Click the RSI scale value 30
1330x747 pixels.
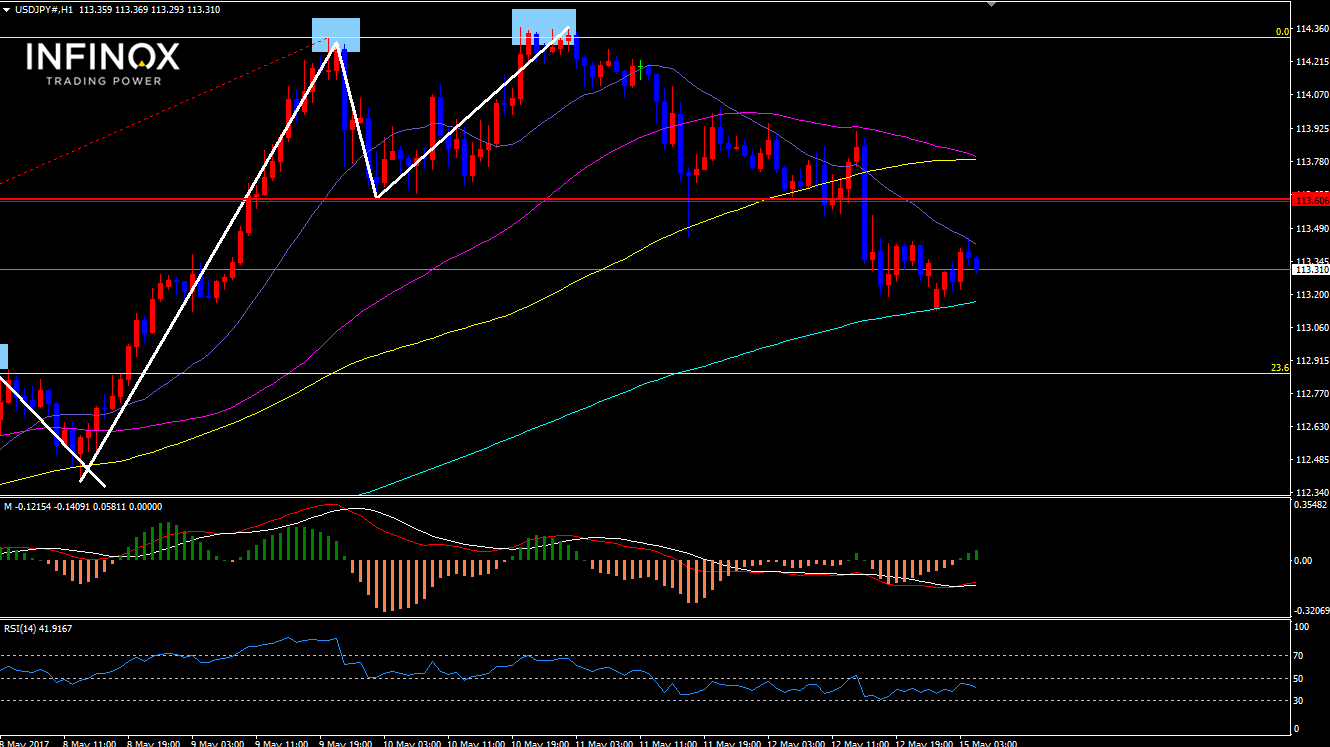click(x=1300, y=700)
